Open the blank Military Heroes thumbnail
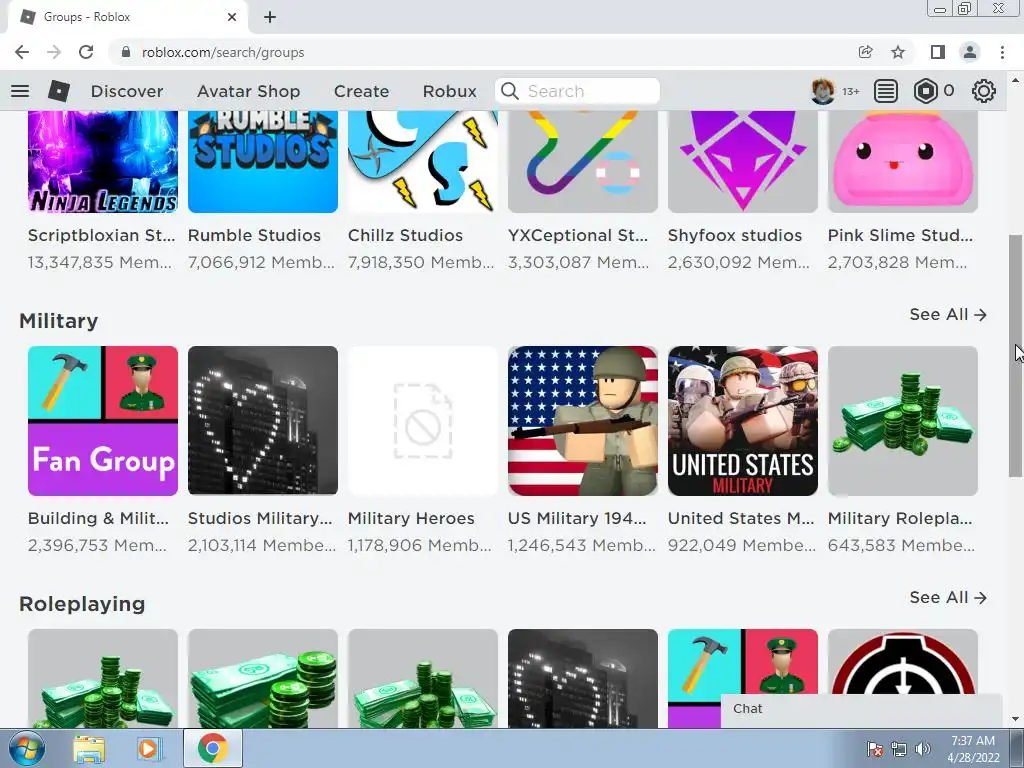Screen dimensions: 1024x768 (x=423, y=421)
